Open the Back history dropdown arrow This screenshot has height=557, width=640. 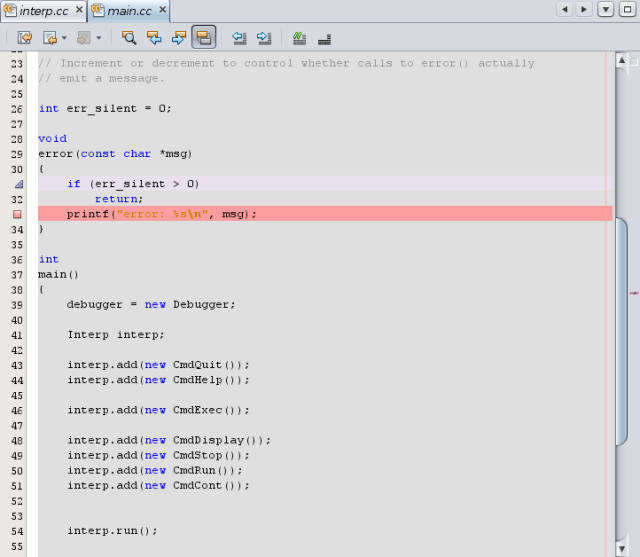(x=64, y=38)
